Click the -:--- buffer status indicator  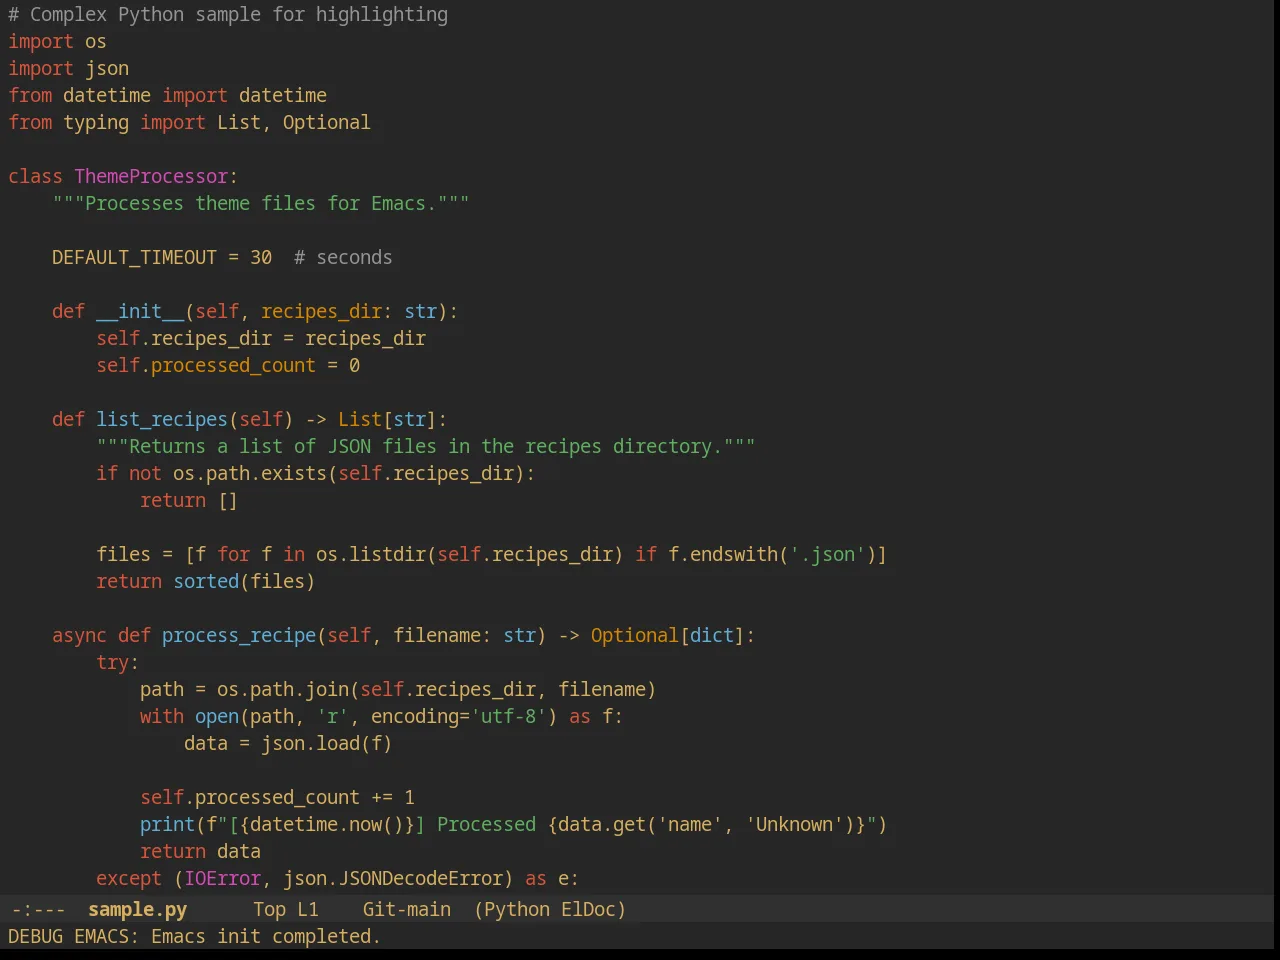(38, 910)
